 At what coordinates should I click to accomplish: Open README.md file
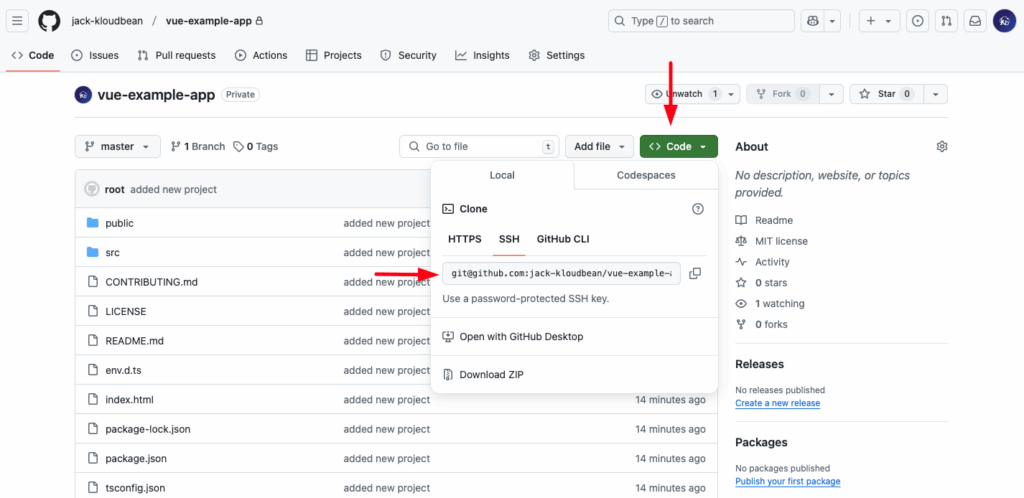coord(135,341)
